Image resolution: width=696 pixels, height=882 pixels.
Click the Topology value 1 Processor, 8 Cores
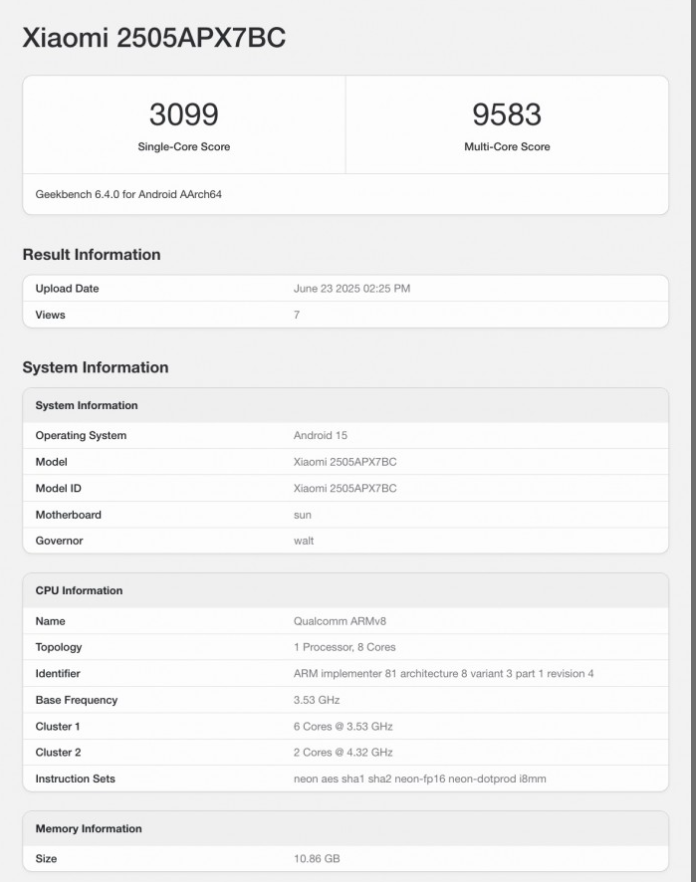click(x=344, y=647)
